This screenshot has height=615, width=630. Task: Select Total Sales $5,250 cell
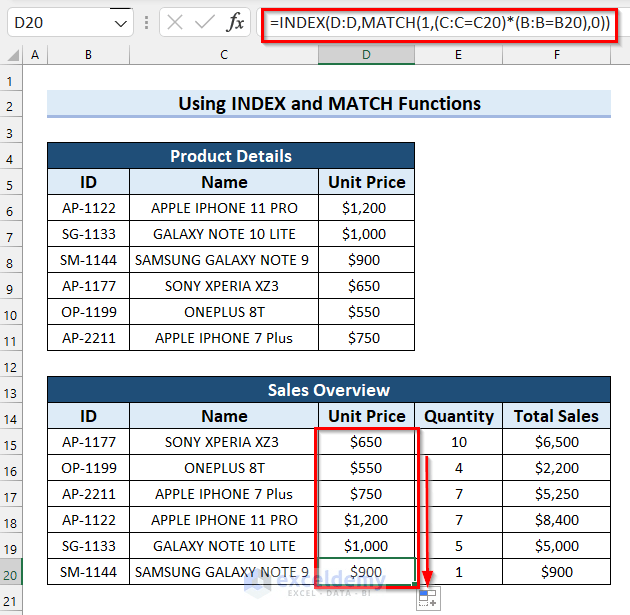[556, 494]
